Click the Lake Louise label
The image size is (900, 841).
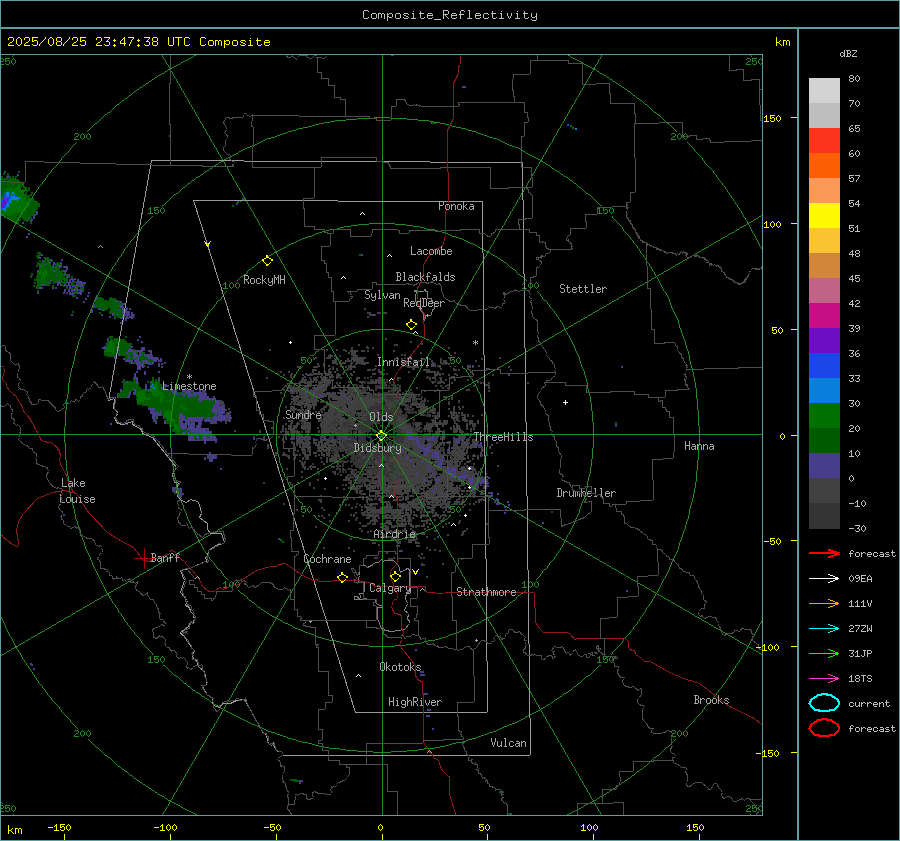(x=78, y=491)
